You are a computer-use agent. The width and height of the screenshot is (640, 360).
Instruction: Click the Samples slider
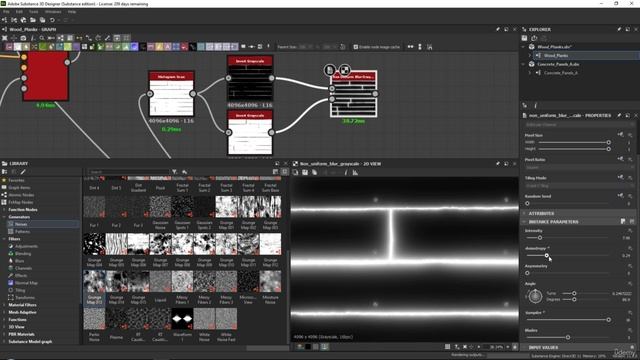[x=567, y=320]
